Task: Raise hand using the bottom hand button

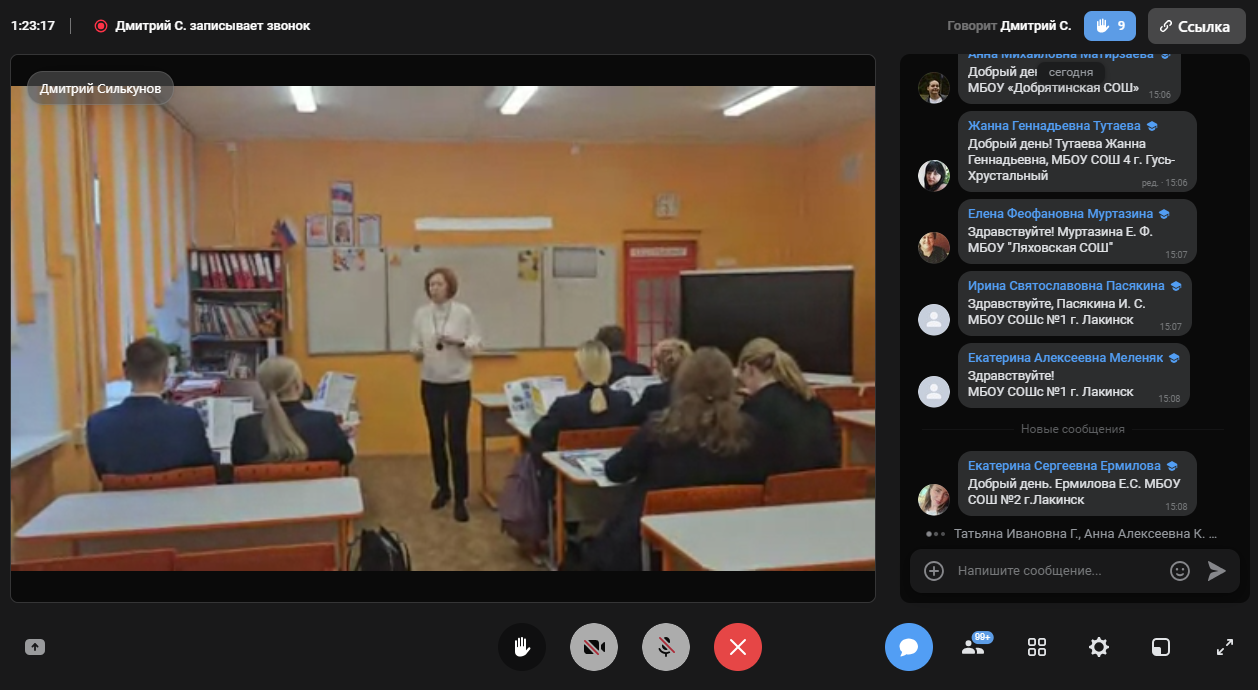Action: pos(522,647)
